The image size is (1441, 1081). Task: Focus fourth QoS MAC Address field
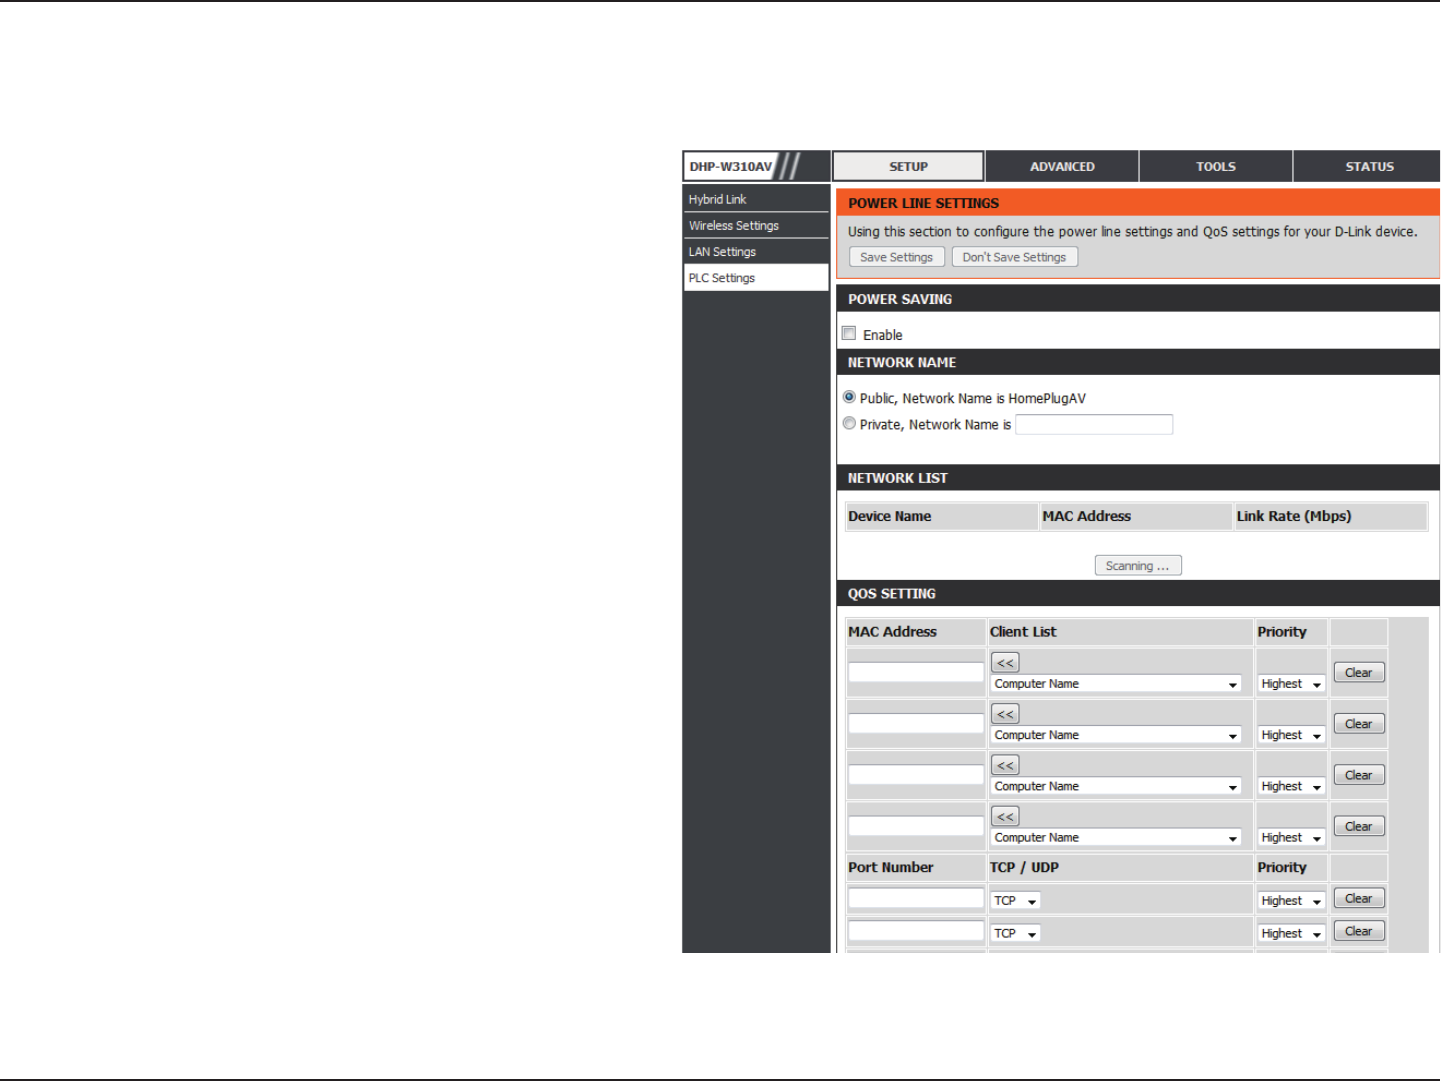click(x=916, y=826)
